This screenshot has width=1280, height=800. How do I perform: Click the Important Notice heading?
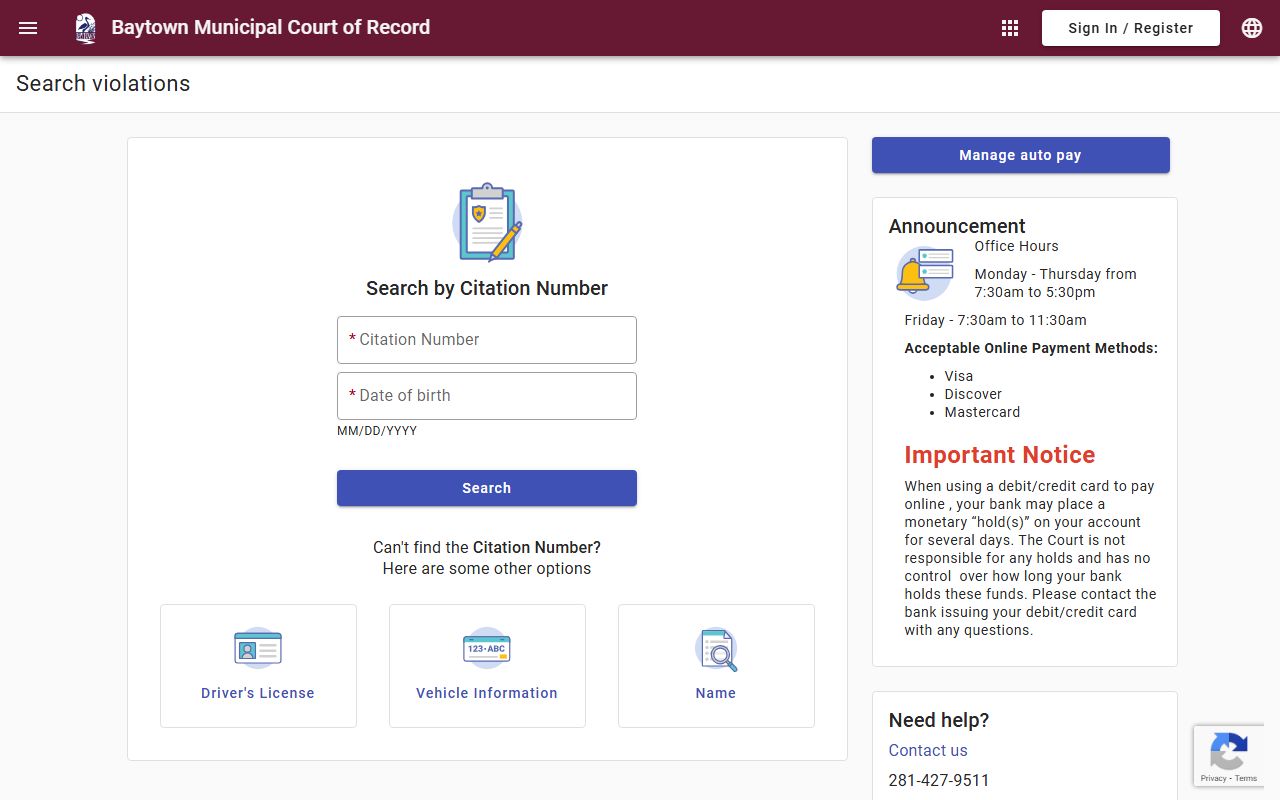tap(1000, 455)
